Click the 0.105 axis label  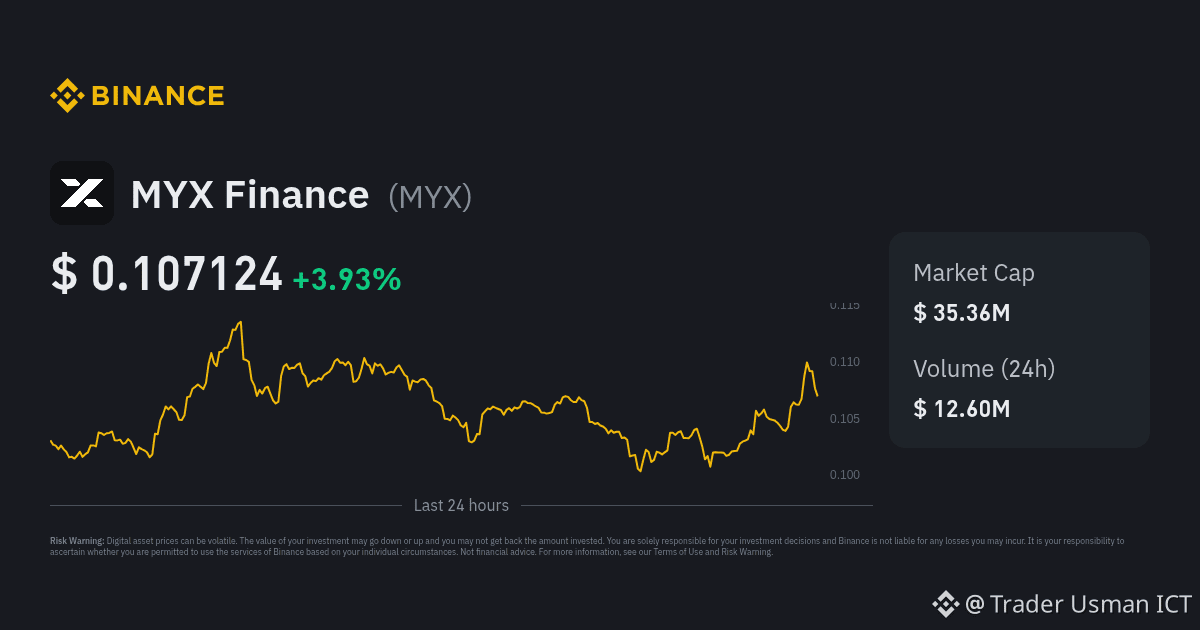(x=844, y=418)
